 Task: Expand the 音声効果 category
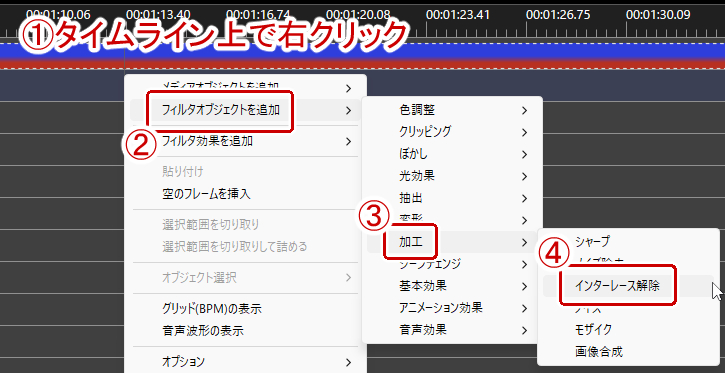[452, 330]
